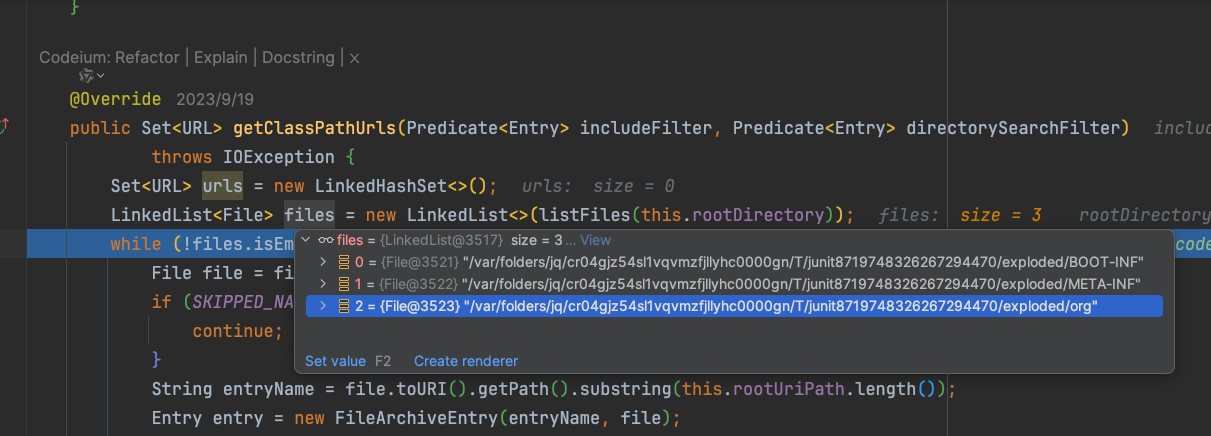Screen dimensions: 1211x436
Task: Click the field icon of element 0
Action: 344,262
